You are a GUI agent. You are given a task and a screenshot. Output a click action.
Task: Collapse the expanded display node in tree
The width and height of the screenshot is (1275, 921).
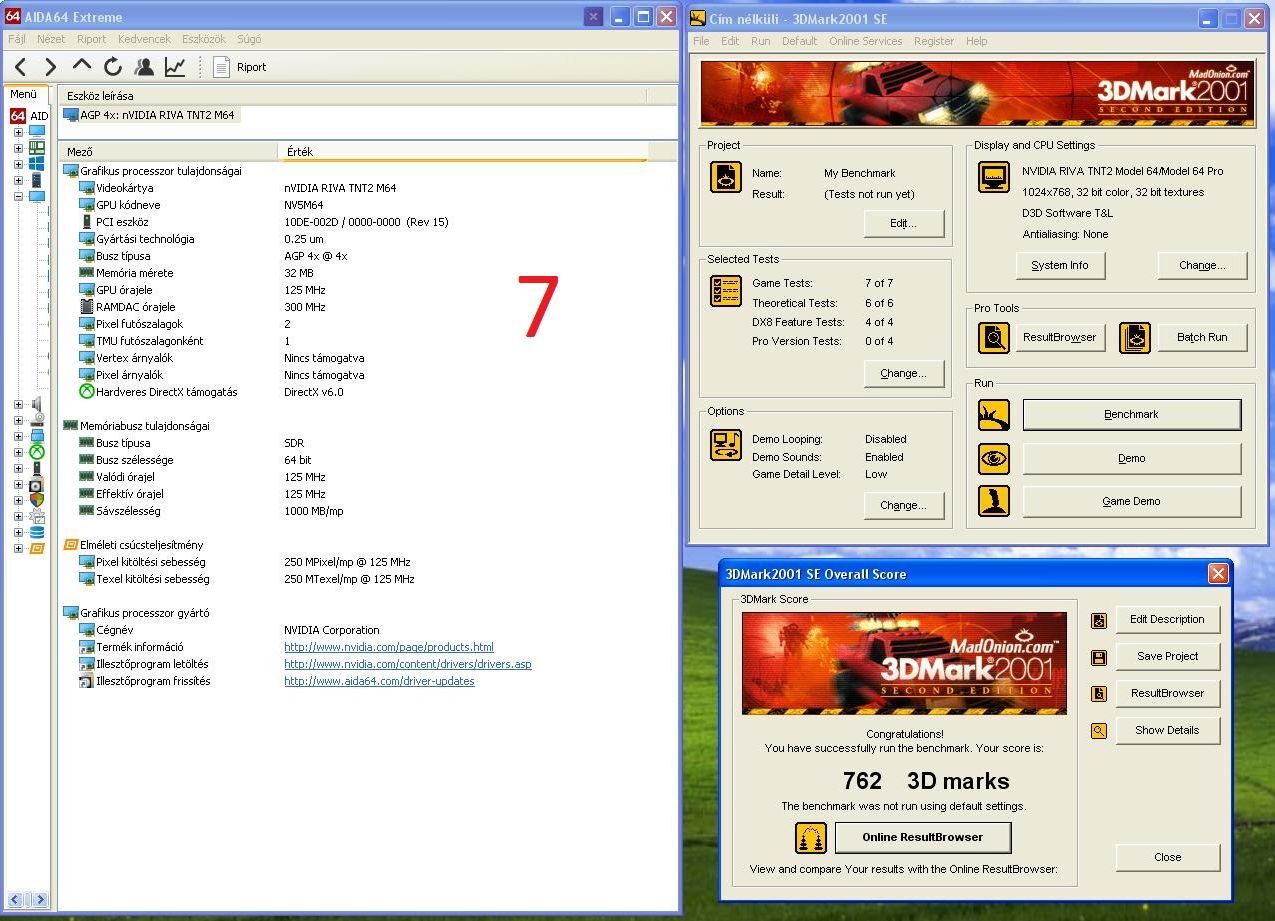[x=18, y=196]
